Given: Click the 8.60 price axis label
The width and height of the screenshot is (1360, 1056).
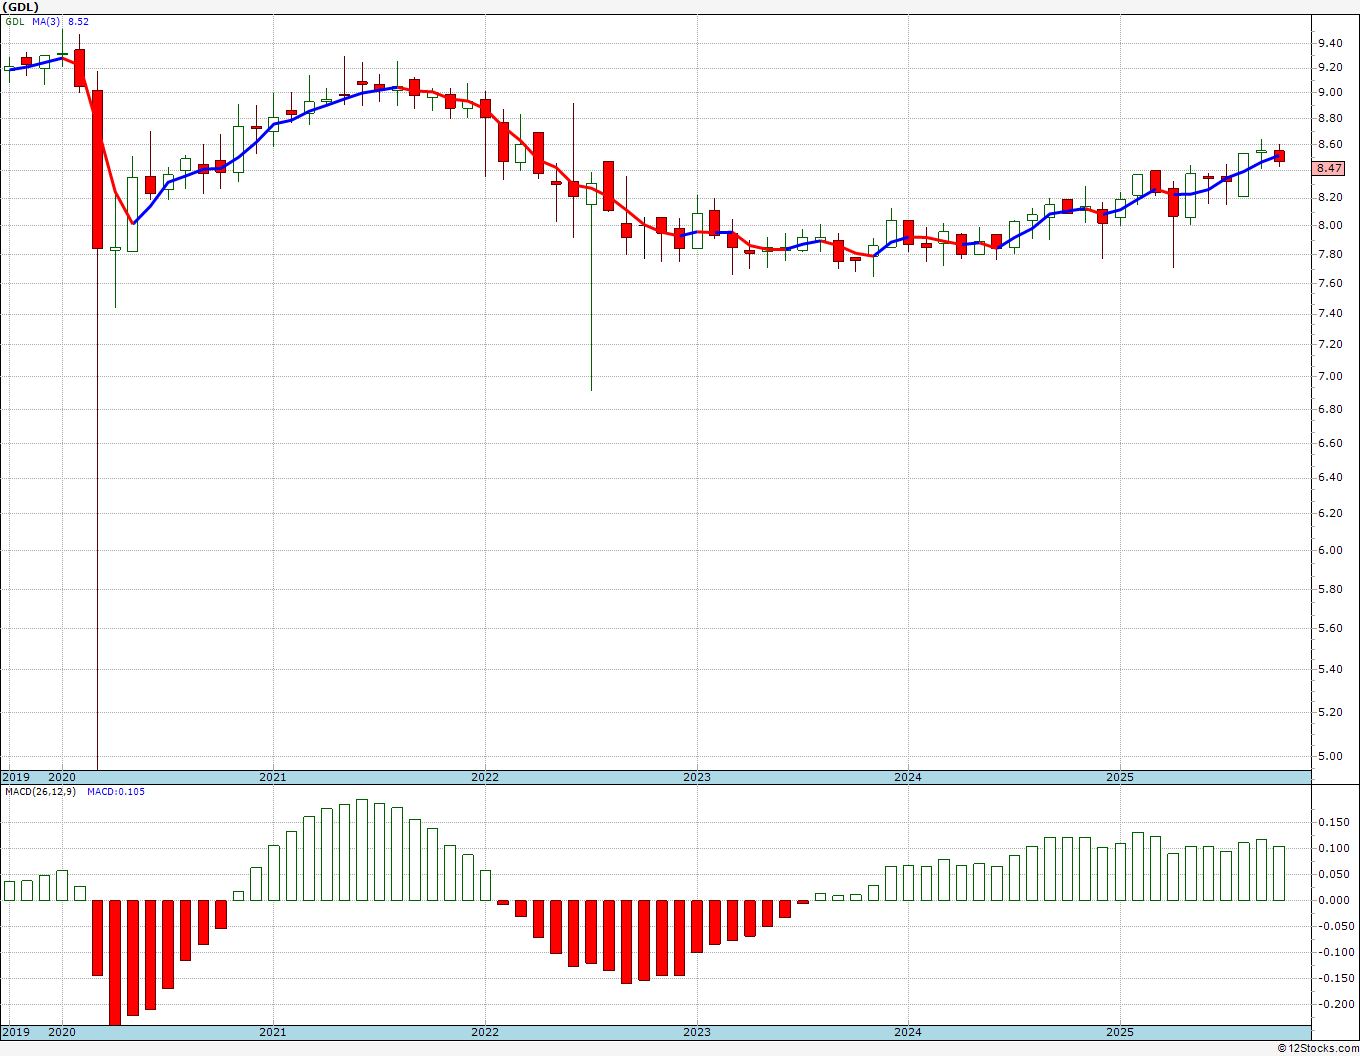Looking at the screenshot, I should (x=1330, y=144).
